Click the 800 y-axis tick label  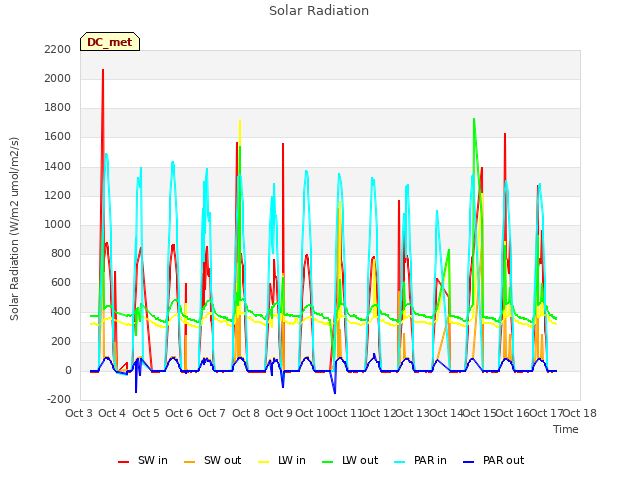61,254
